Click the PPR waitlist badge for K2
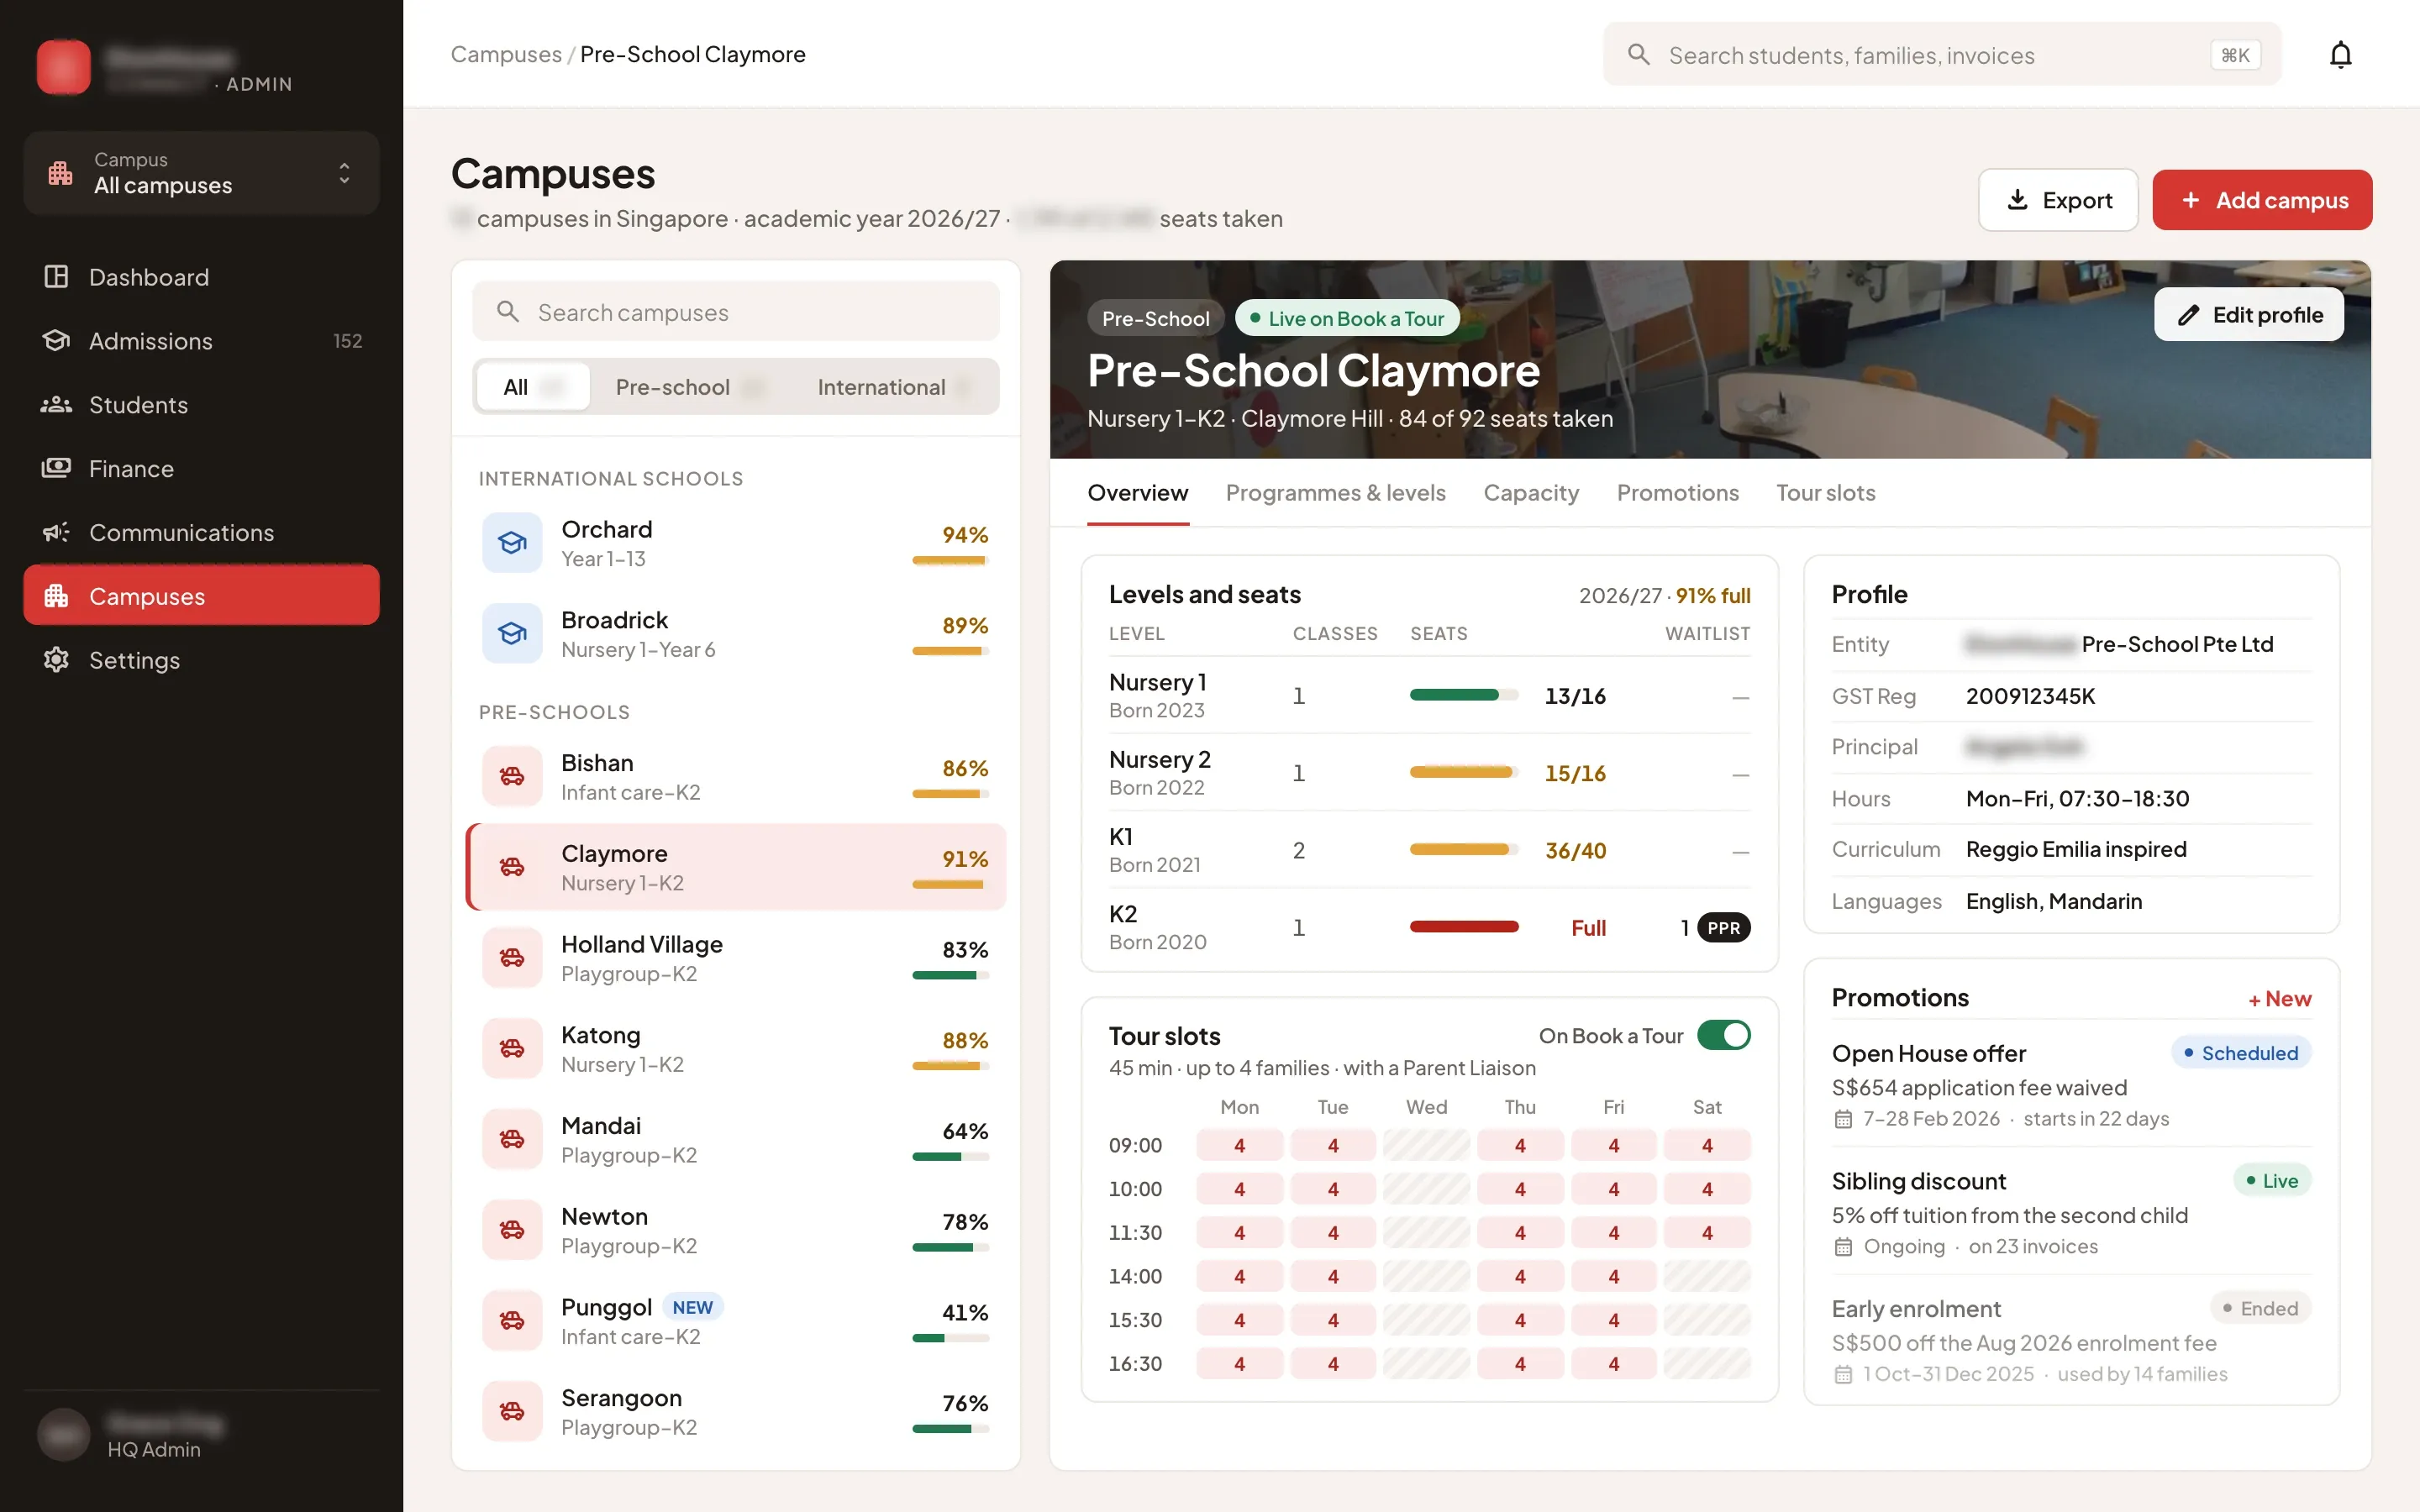The image size is (2420, 1512). [x=1723, y=928]
